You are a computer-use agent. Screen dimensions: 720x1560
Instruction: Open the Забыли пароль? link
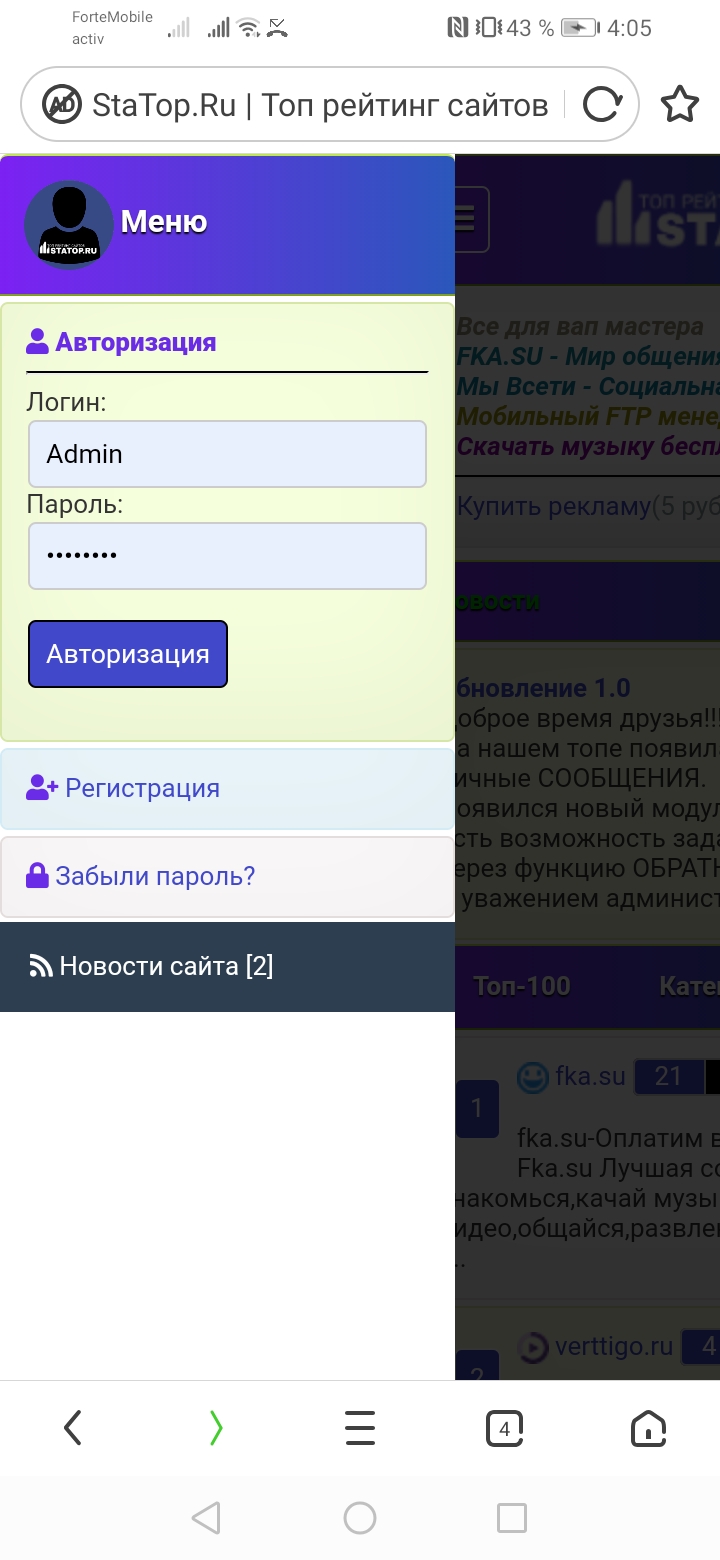[155, 876]
